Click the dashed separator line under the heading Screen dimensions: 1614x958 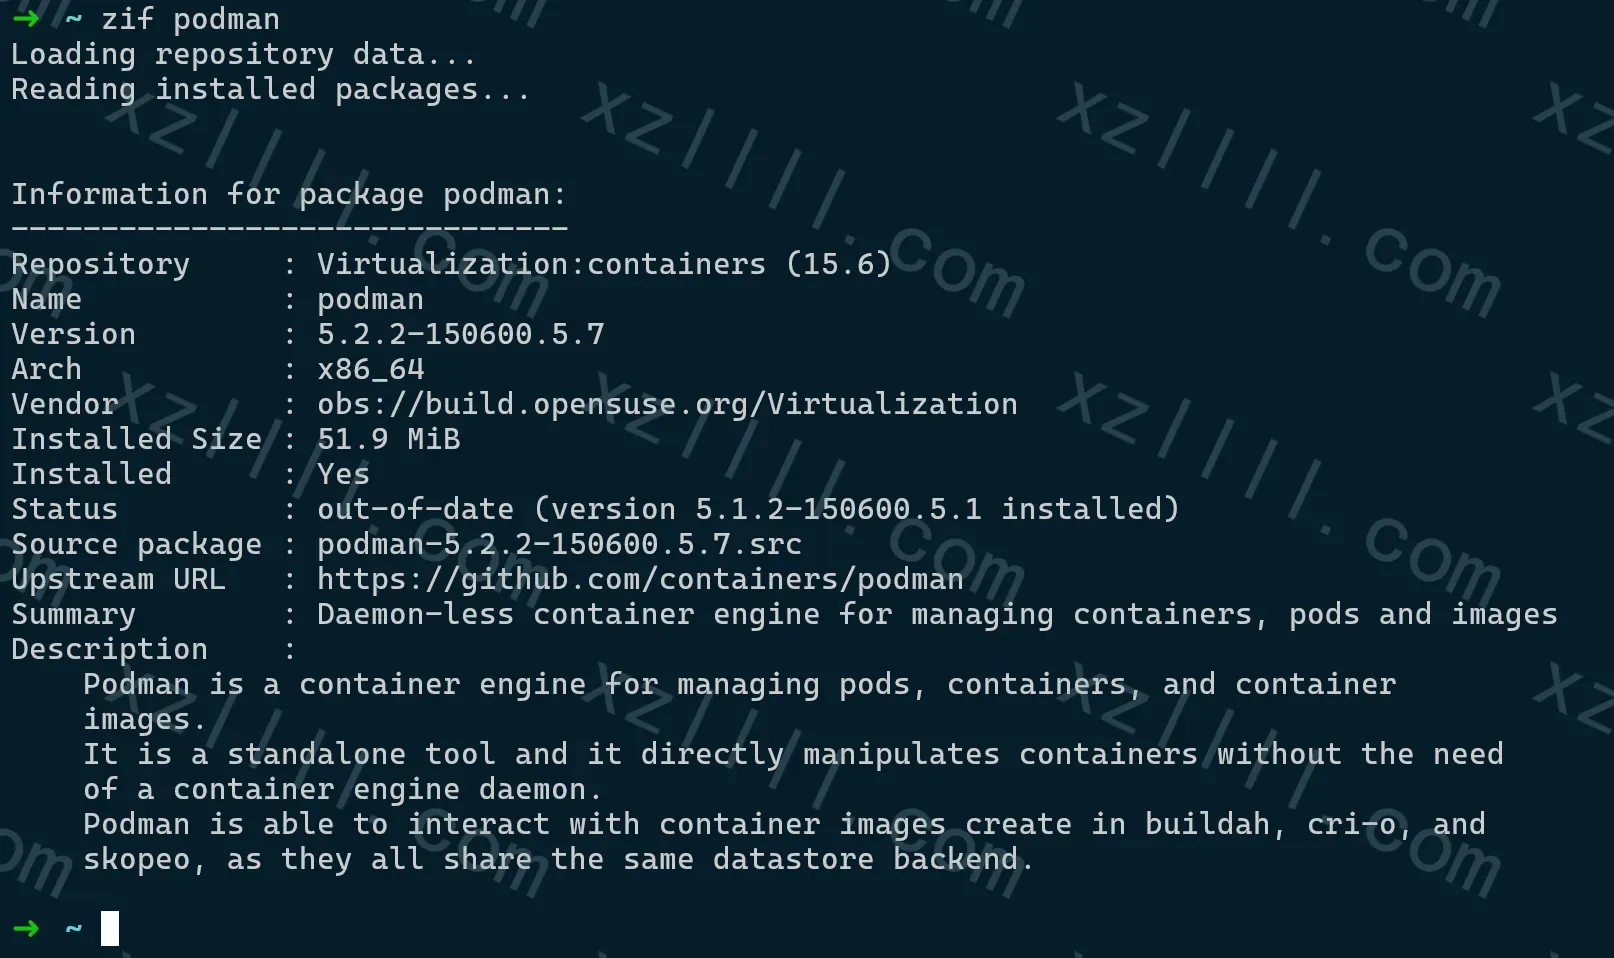(288, 229)
